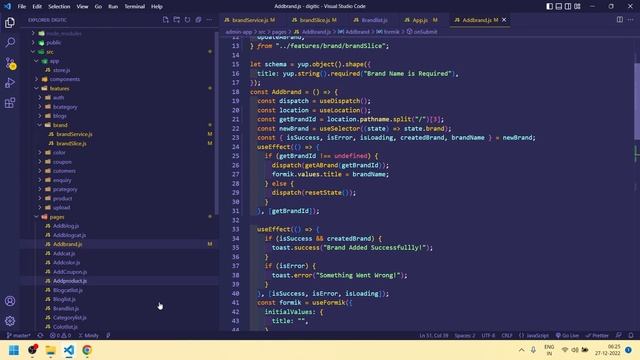Toggle primary side bar layout icon
Screen dimensions: 640x360
tap(549, 6)
